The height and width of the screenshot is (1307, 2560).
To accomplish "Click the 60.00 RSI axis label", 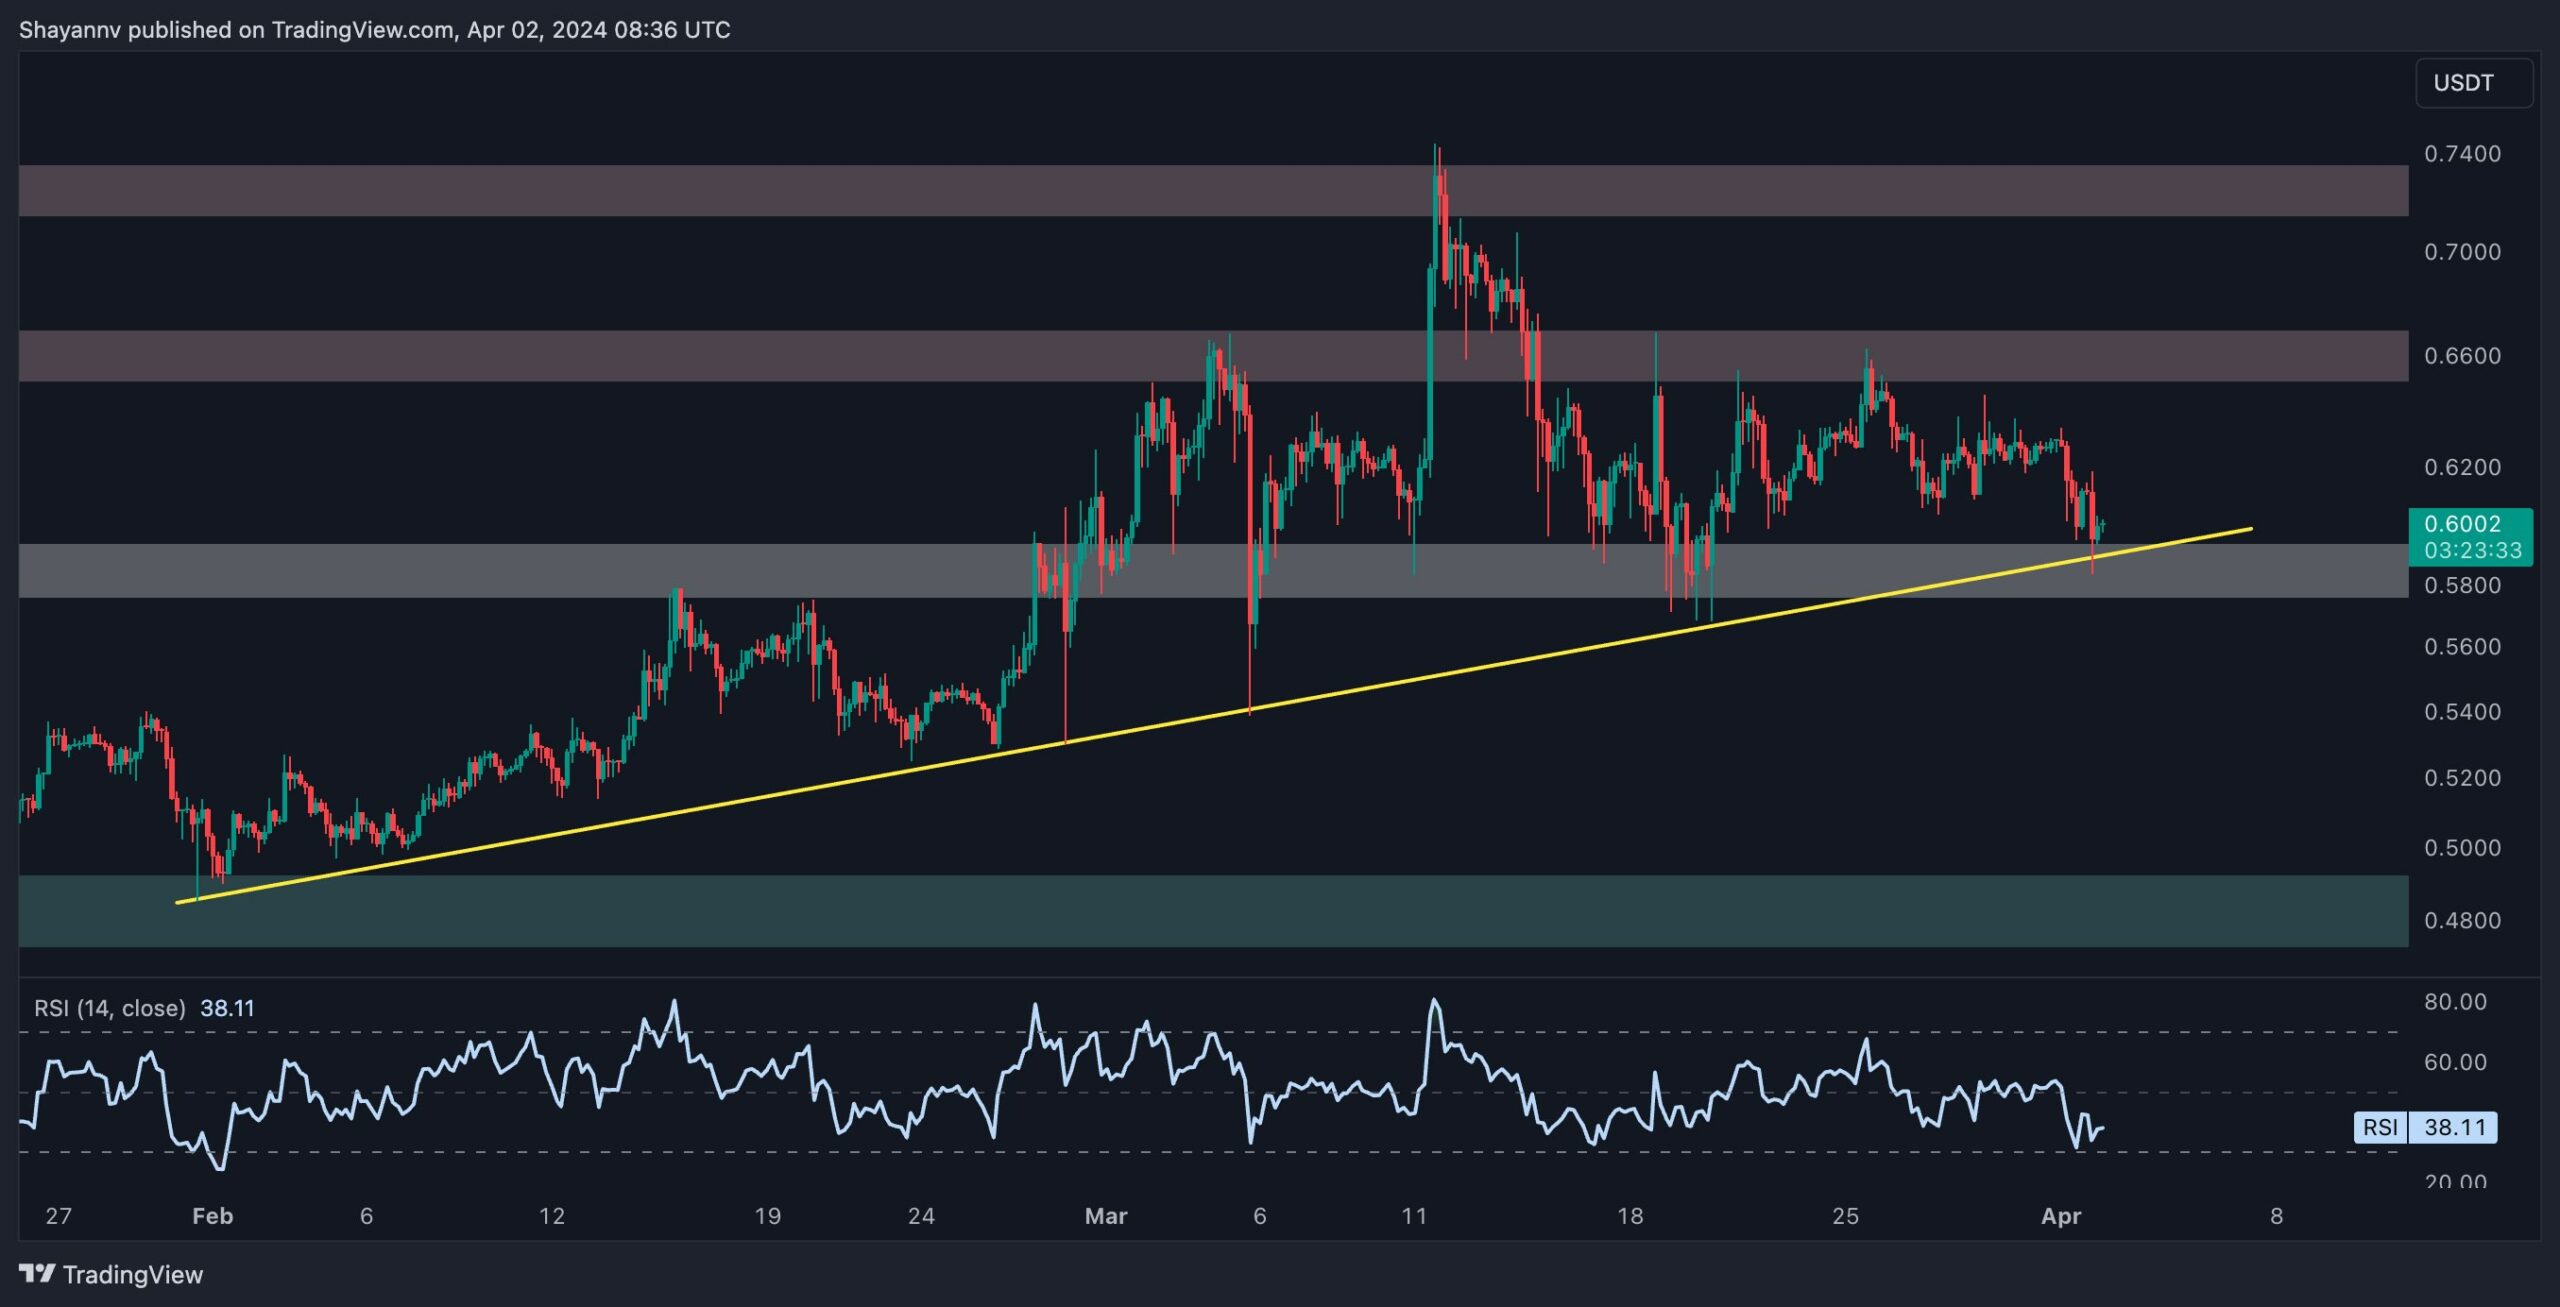I will pos(2455,1062).
